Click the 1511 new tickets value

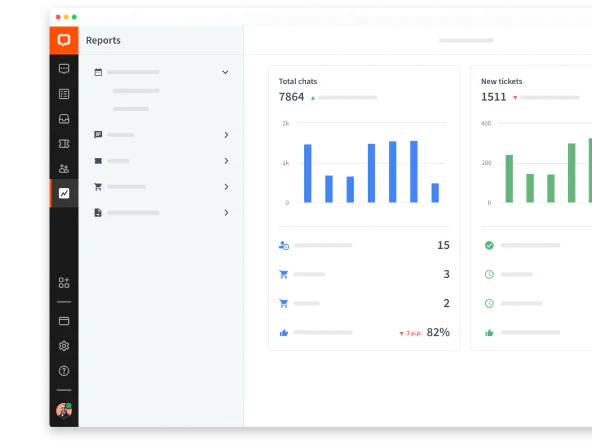click(493, 97)
